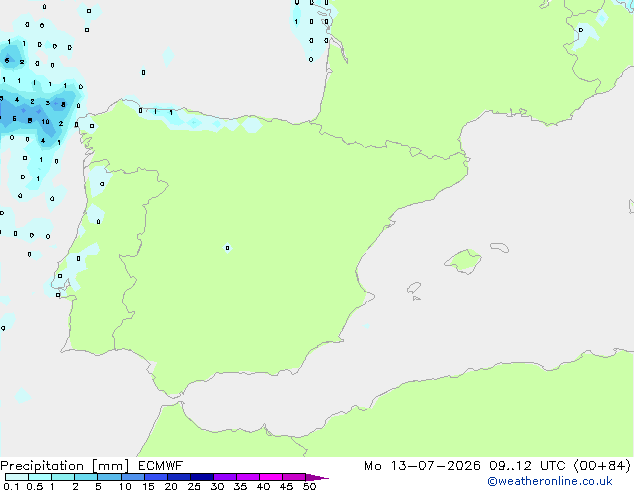Click the '(00+84)' forecast offset text
The height and width of the screenshot is (490, 634).
click(602, 466)
